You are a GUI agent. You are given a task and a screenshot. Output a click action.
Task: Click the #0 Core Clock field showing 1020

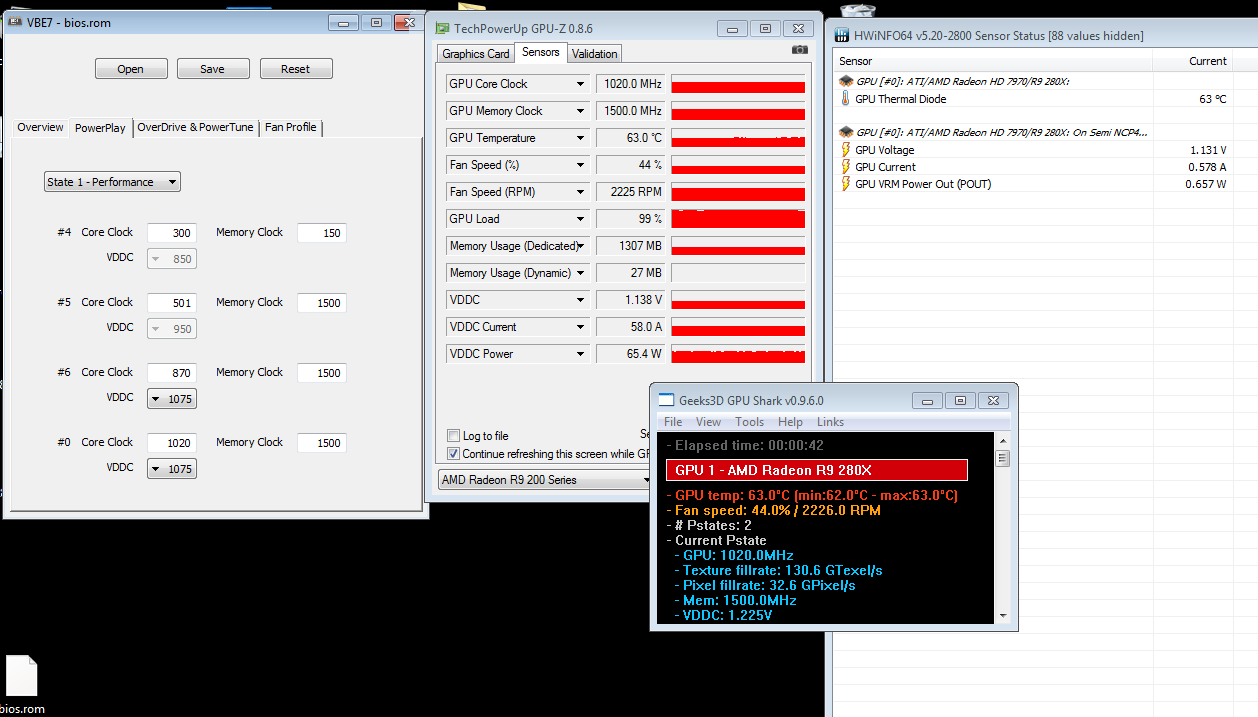pyautogui.click(x=172, y=443)
